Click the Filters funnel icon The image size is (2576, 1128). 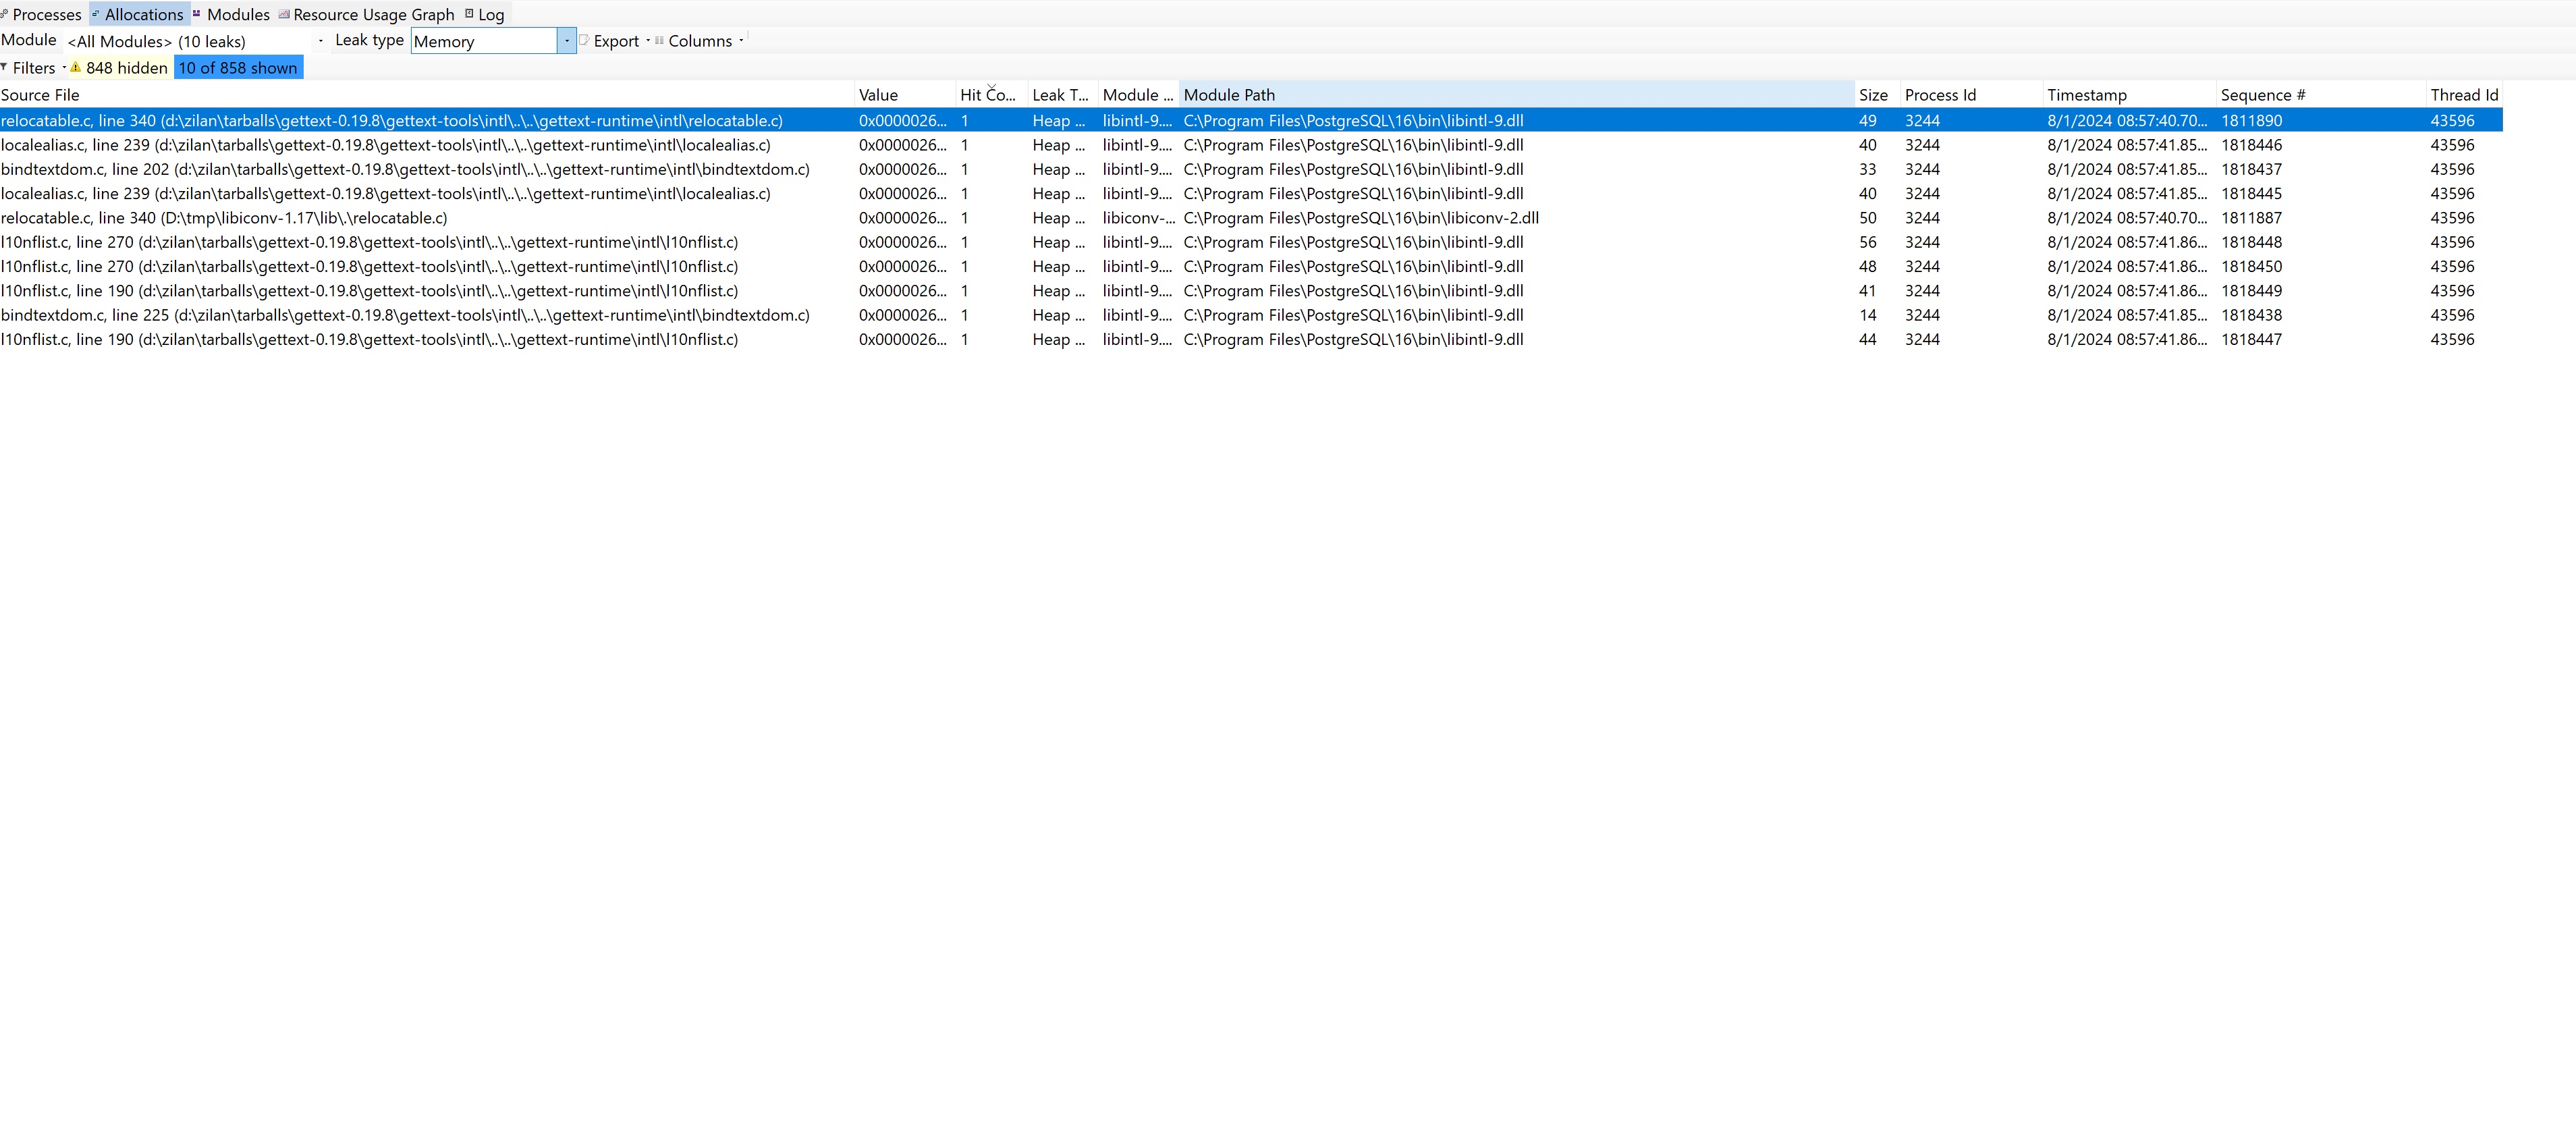[5, 67]
